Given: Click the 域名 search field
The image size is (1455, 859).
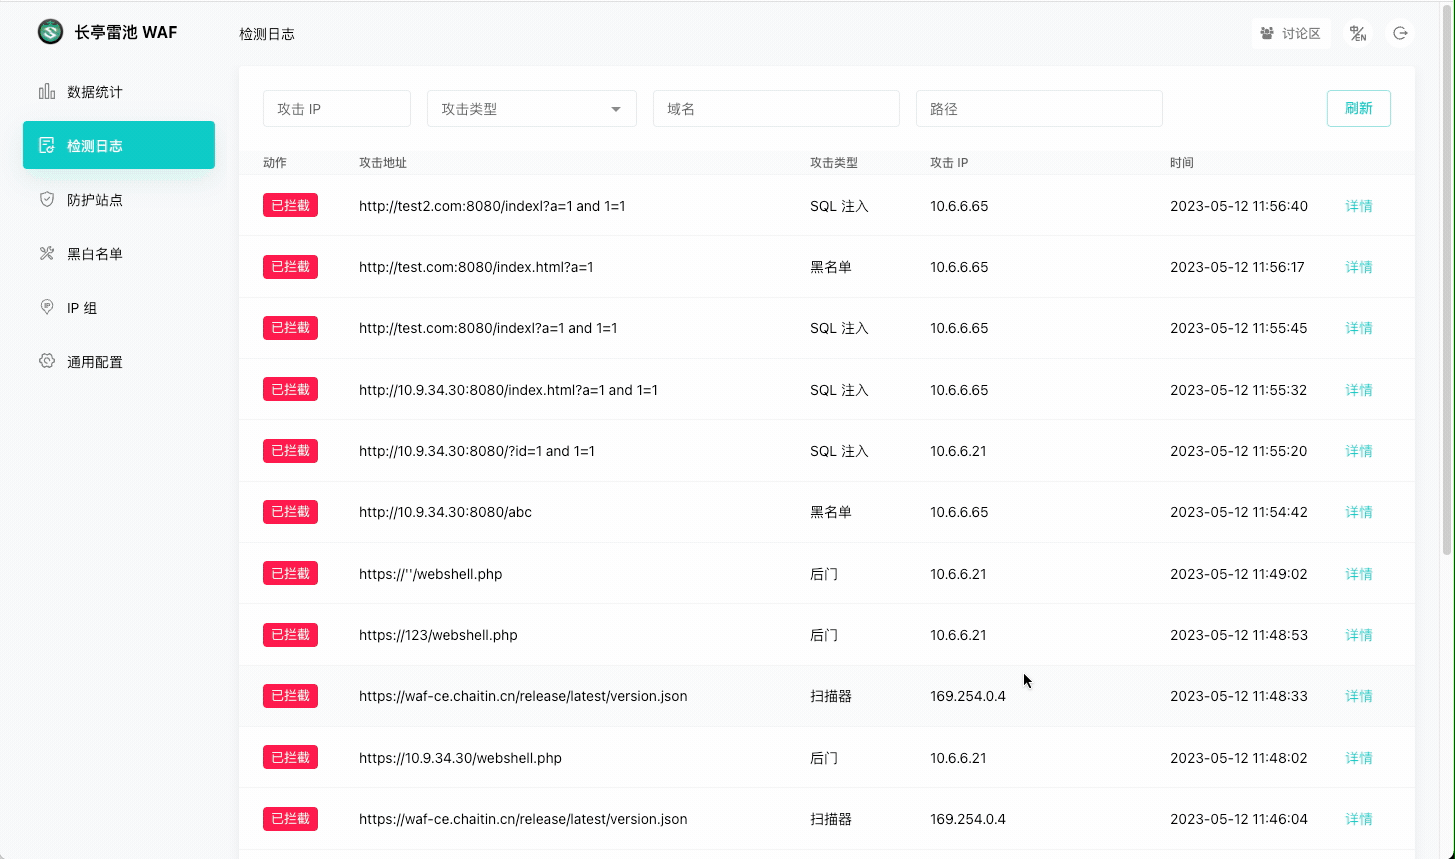Looking at the screenshot, I should [776, 108].
